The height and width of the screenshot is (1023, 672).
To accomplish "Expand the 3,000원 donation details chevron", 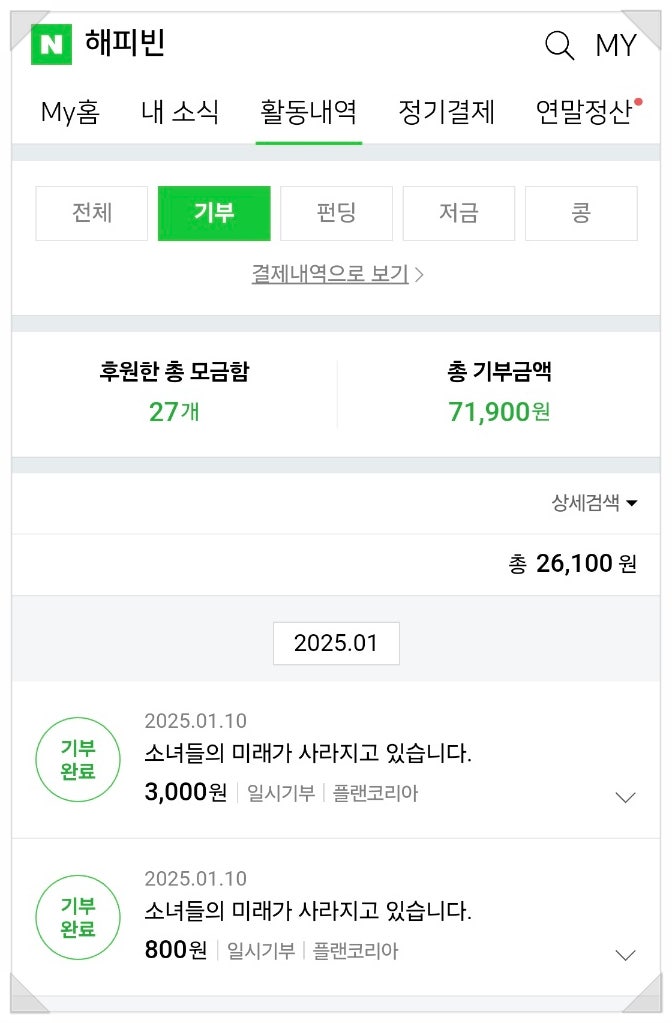I will (x=625, y=797).
